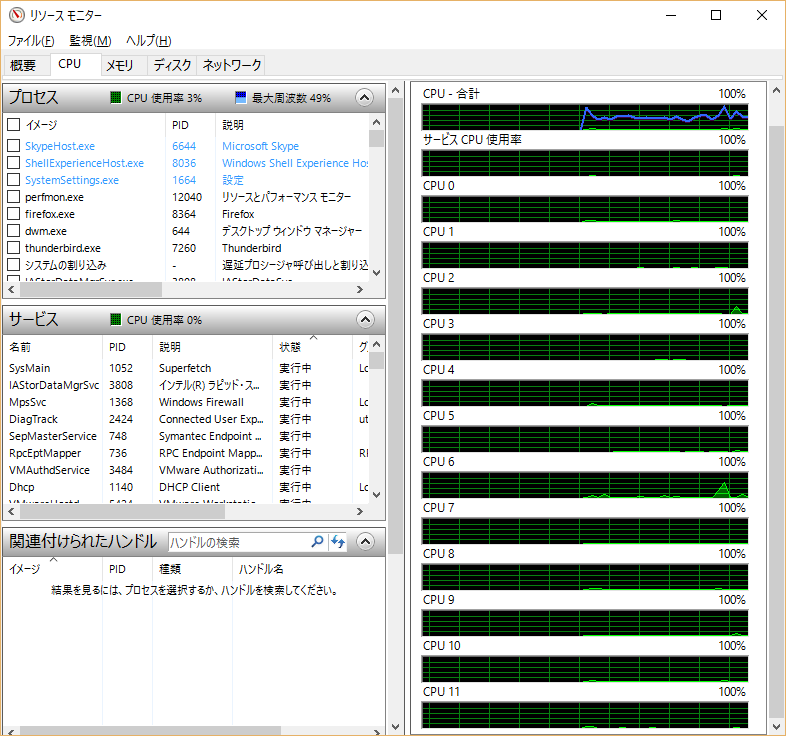Click graph pane scroll down arrow

click(776, 726)
